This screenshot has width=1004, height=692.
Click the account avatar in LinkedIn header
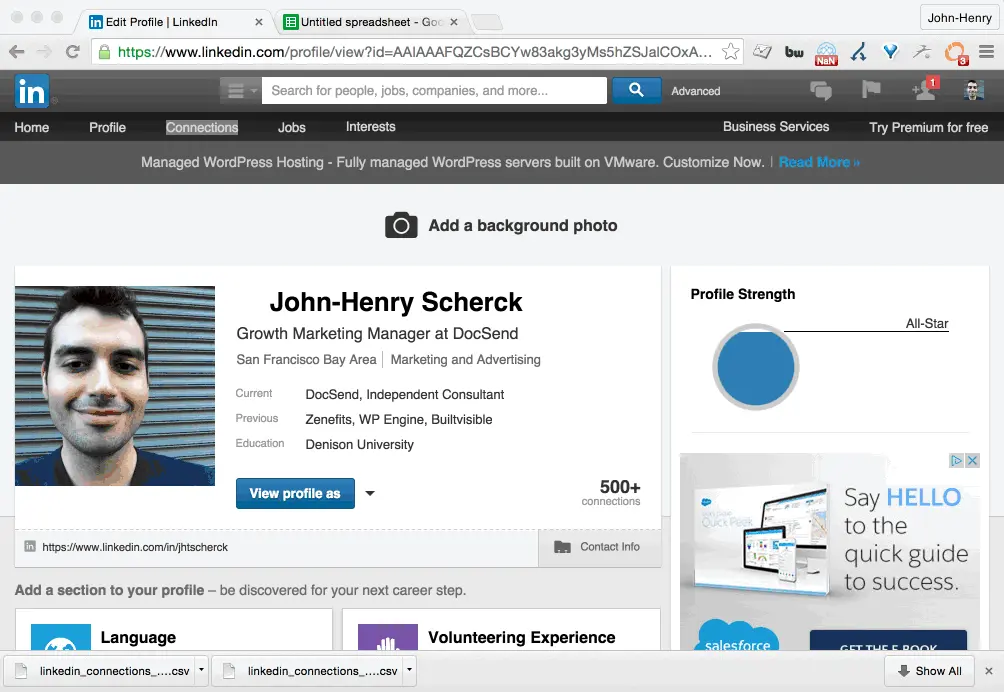coord(973,90)
